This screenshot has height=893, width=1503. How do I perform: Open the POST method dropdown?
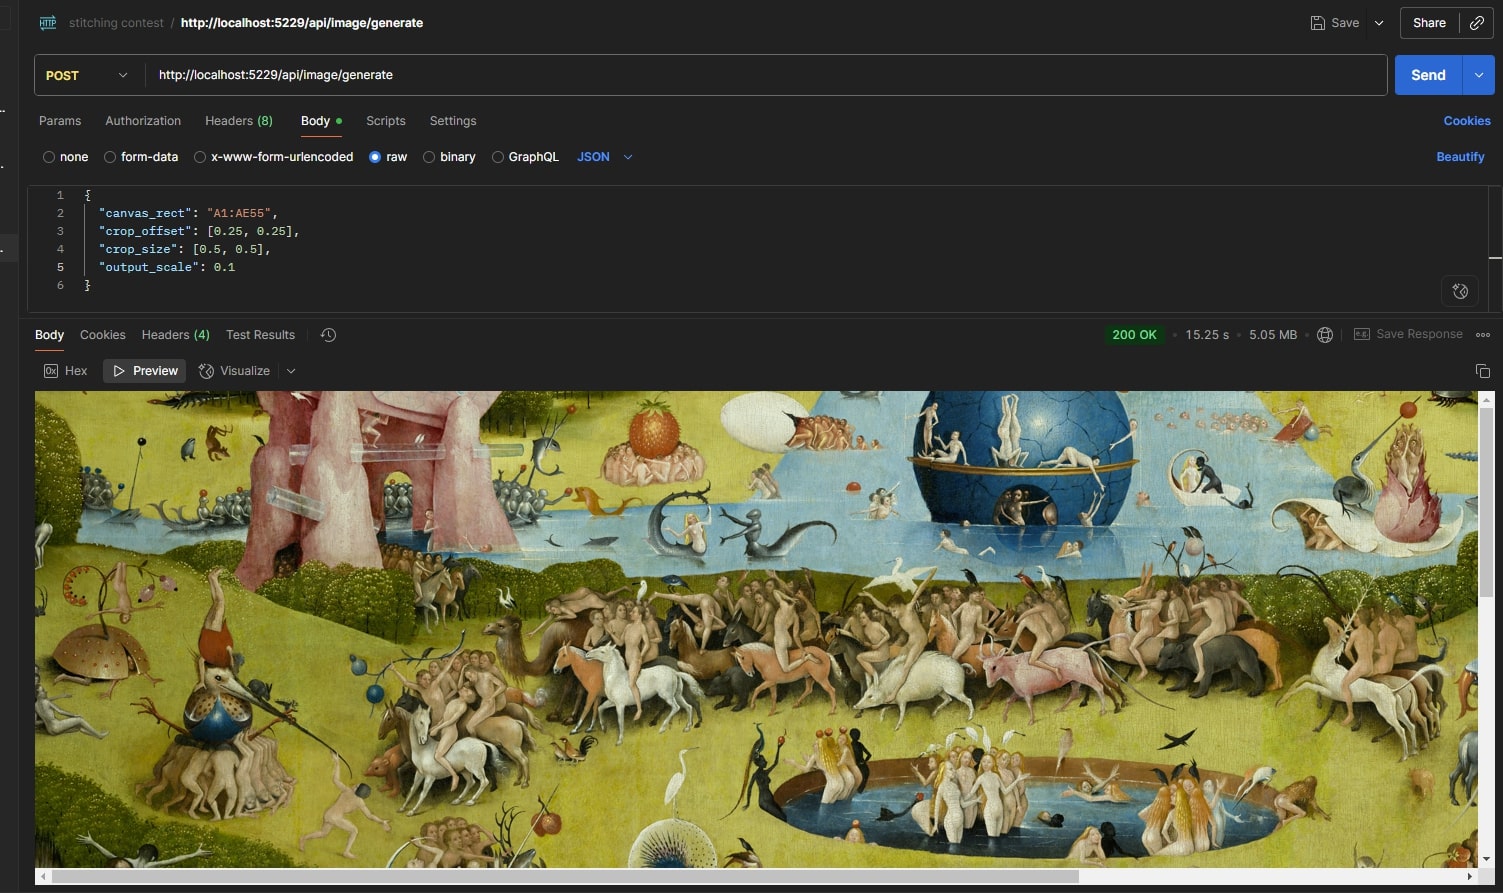click(x=88, y=75)
